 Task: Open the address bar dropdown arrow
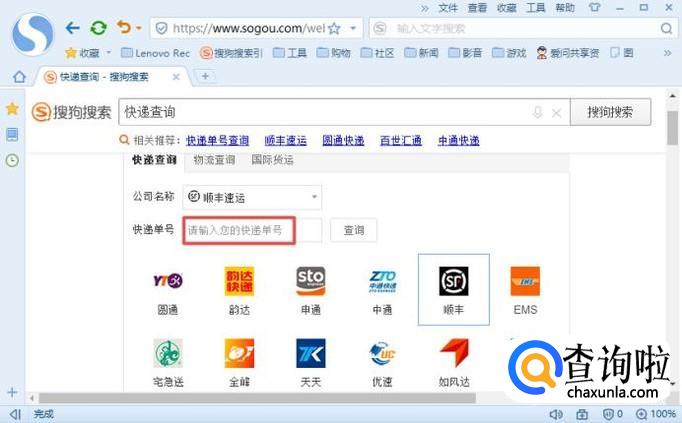(352, 28)
